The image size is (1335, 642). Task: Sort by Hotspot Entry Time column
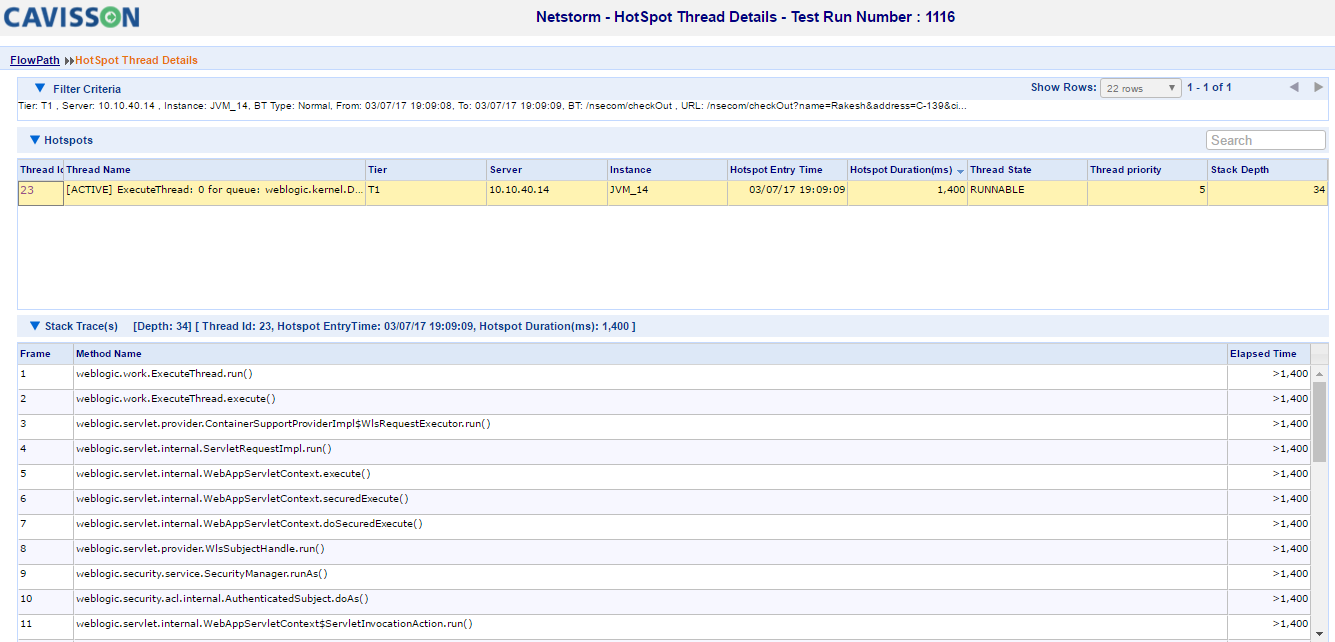click(787, 170)
